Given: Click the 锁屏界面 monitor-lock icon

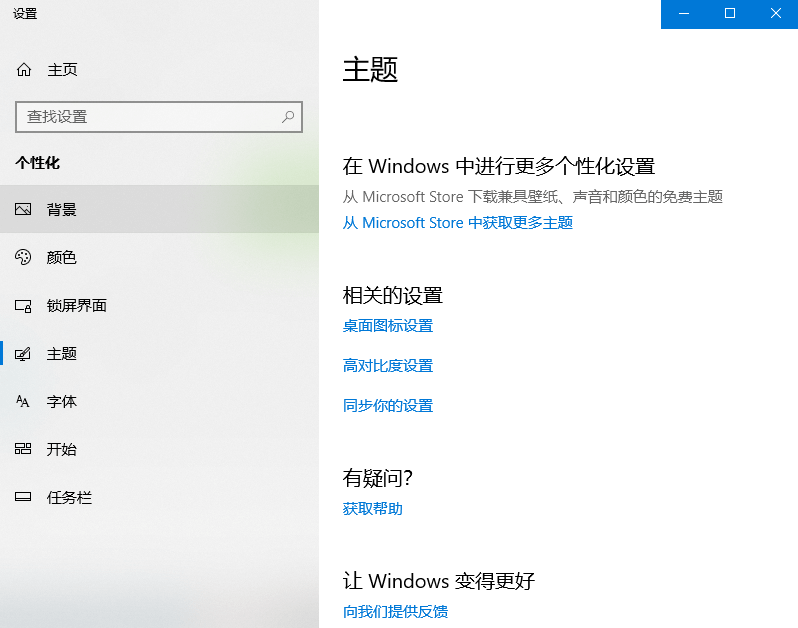Looking at the screenshot, I should click(23, 305).
